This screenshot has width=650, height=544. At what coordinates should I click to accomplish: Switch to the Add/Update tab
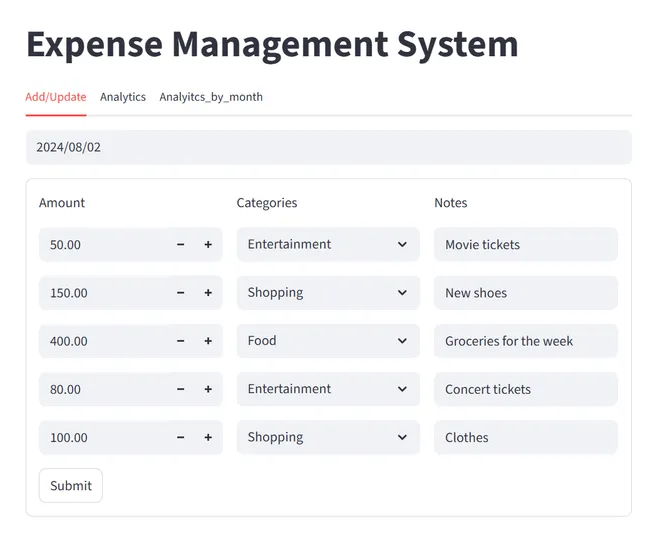coord(56,97)
